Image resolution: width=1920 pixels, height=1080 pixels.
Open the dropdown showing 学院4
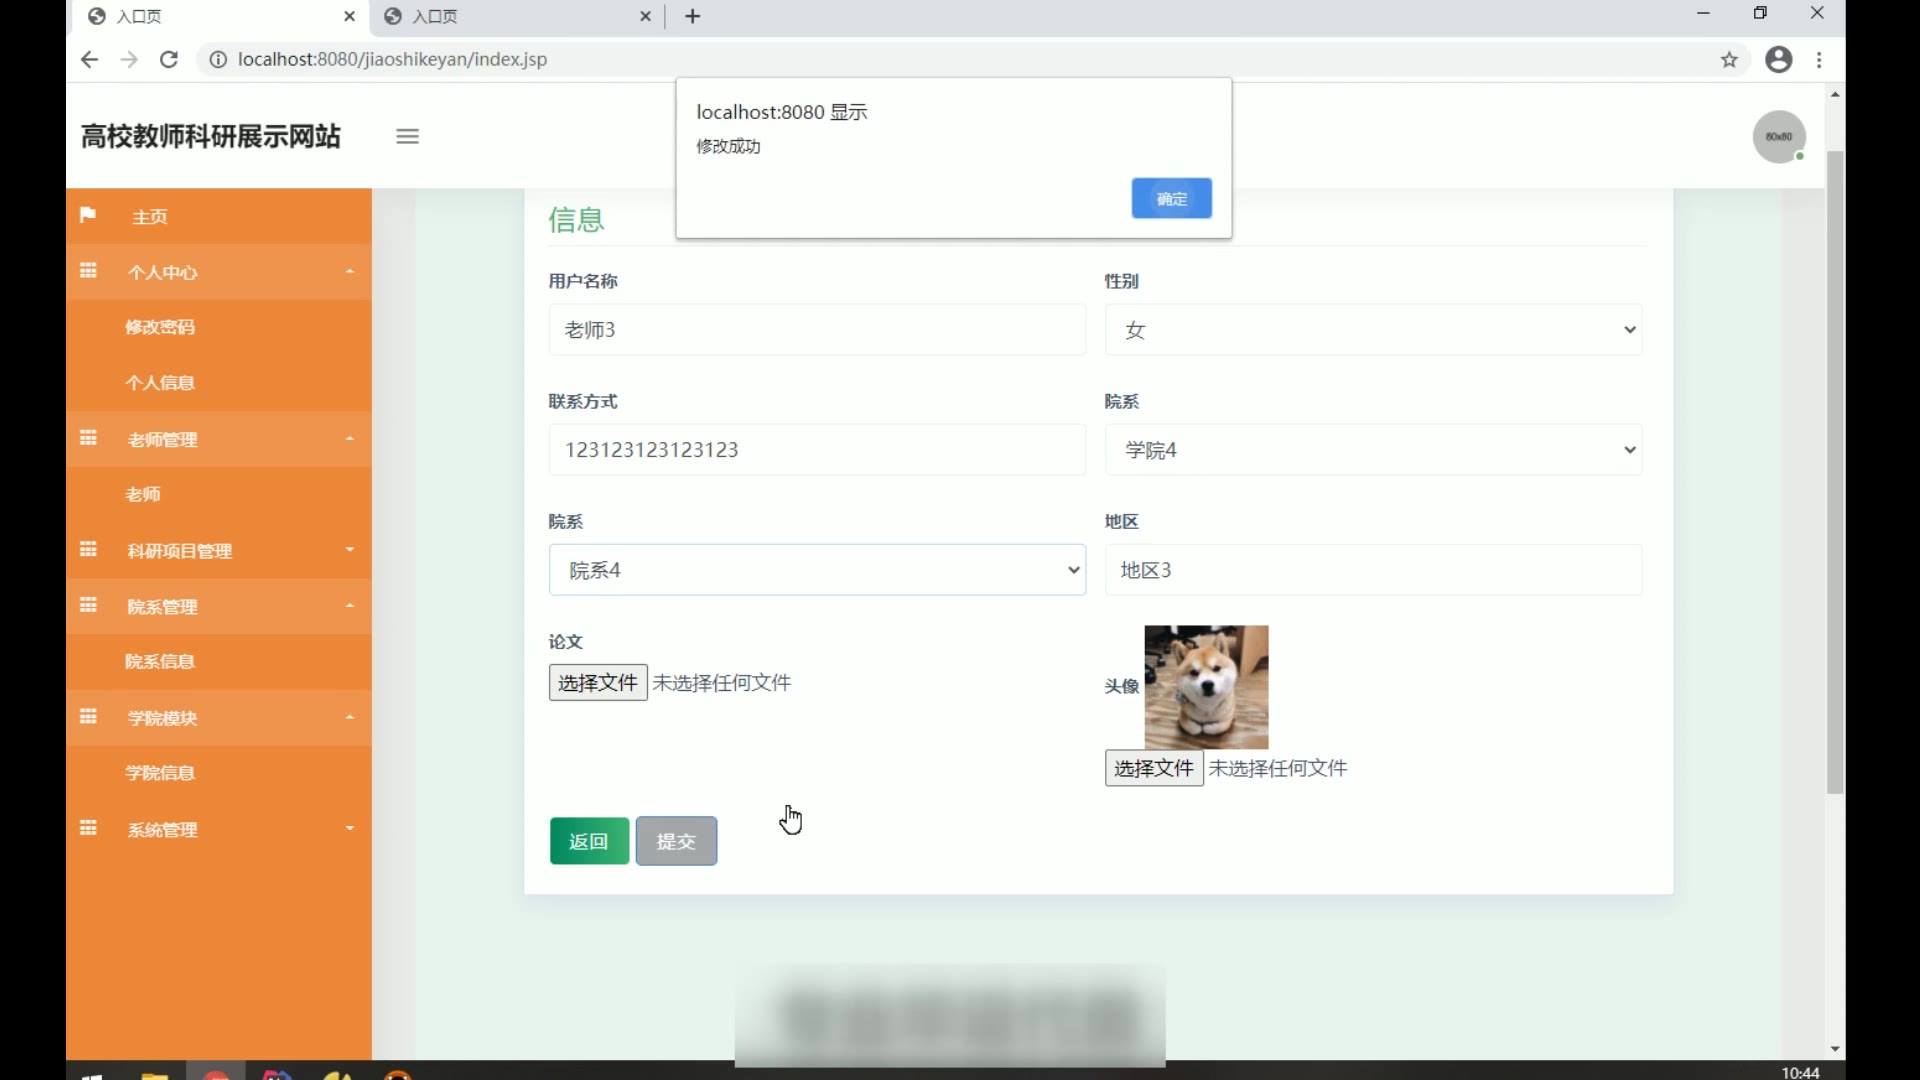[x=1372, y=450]
